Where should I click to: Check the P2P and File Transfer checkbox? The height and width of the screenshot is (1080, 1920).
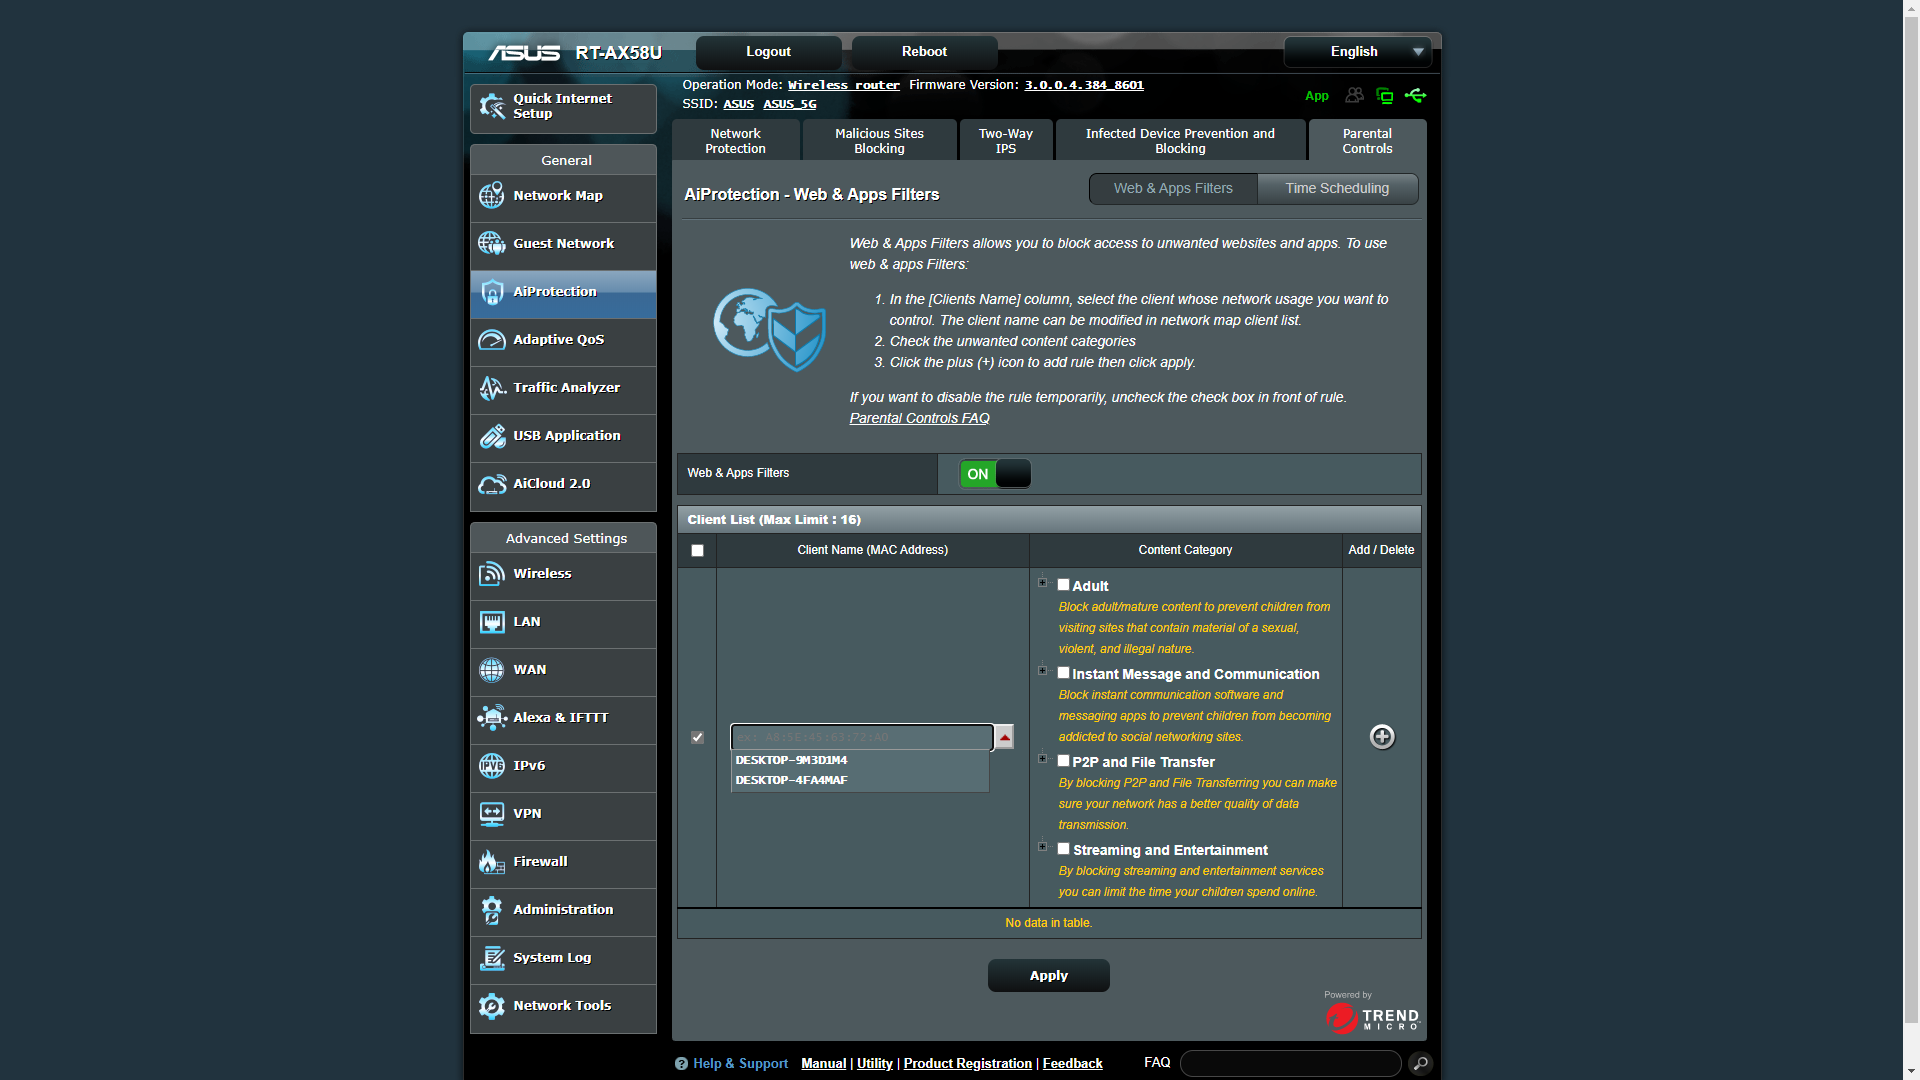click(x=1064, y=760)
